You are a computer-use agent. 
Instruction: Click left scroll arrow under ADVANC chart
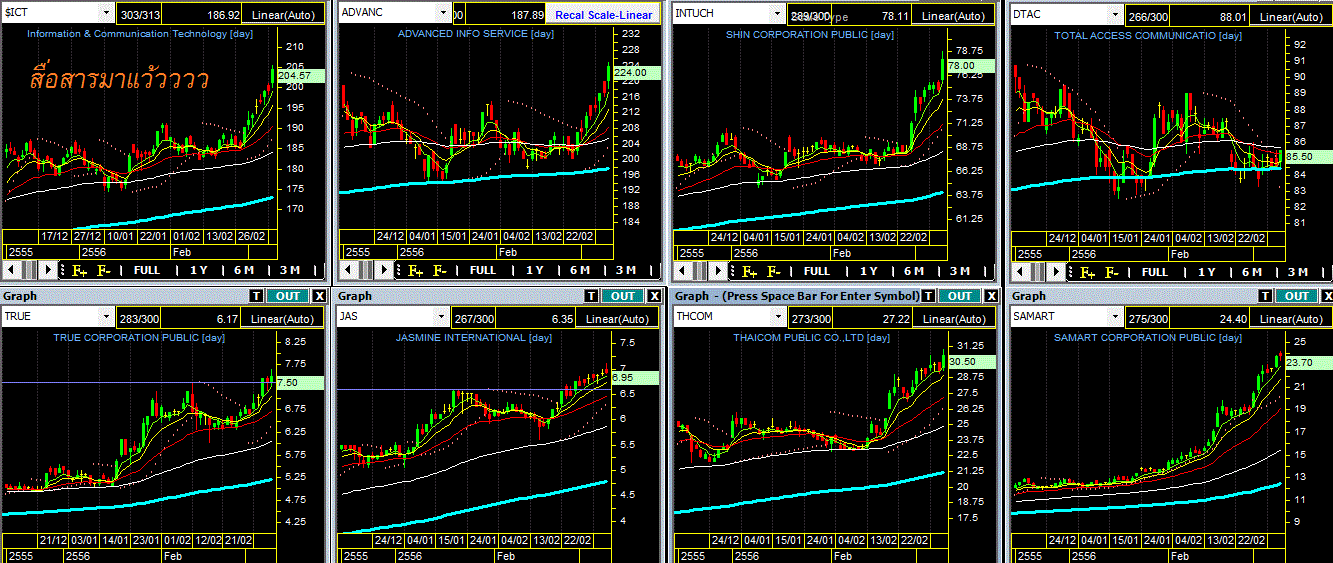(x=346, y=270)
